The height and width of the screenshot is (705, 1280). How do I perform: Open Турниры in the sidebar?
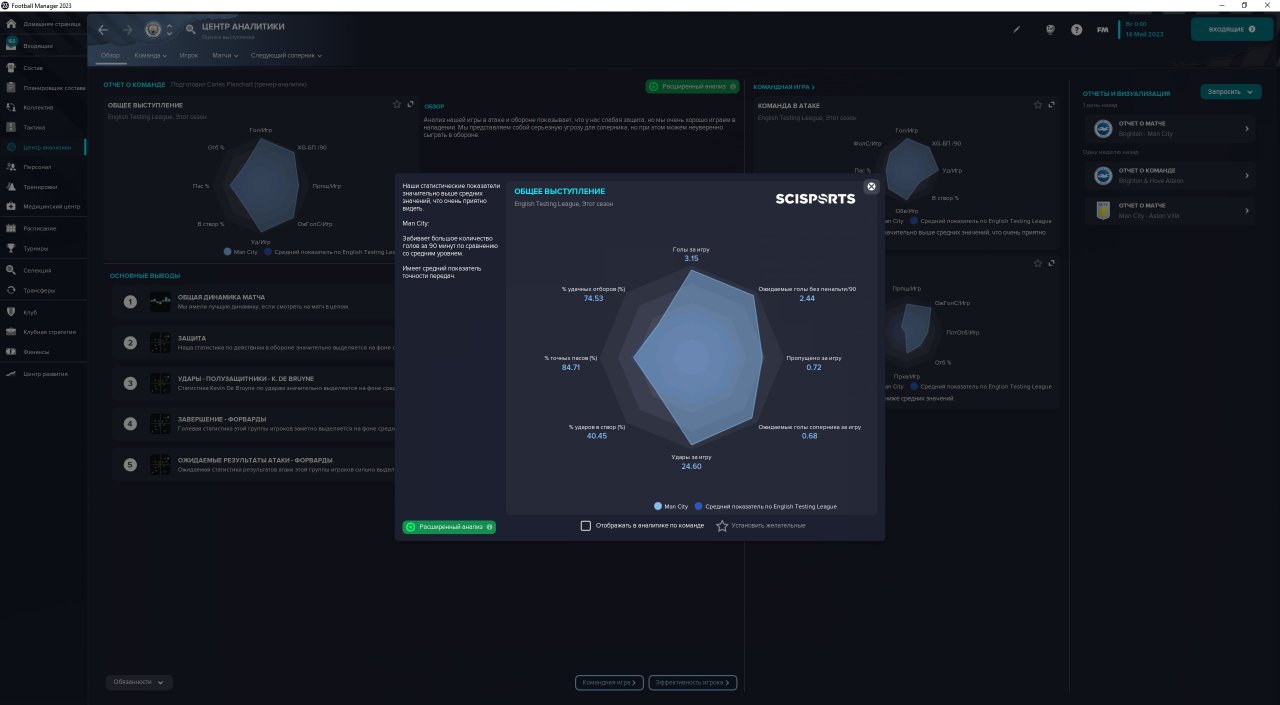coord(43,248)
